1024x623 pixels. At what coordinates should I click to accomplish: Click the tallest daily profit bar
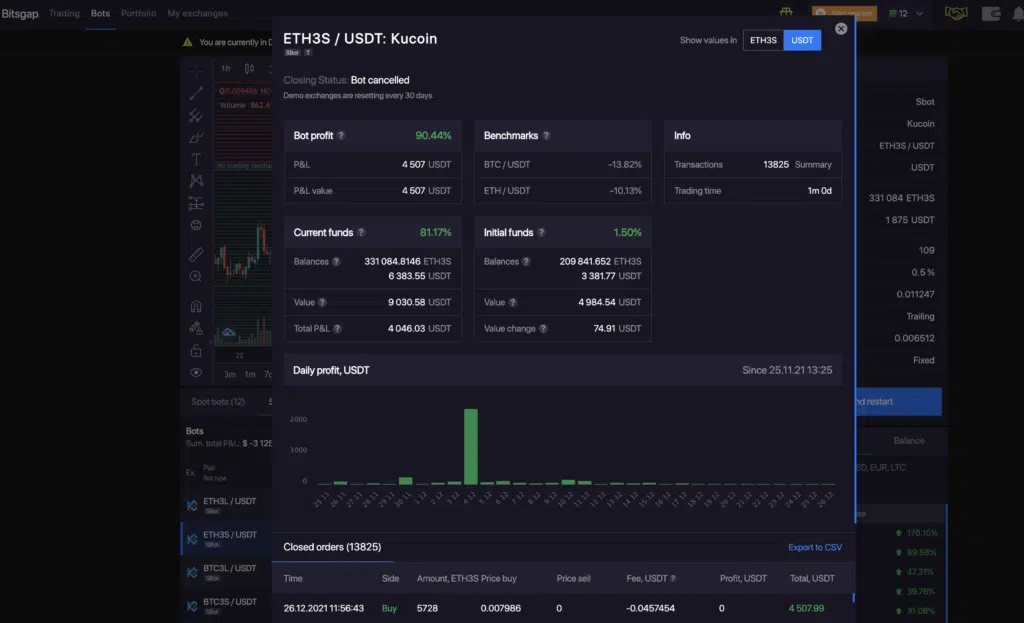(470, 447)
